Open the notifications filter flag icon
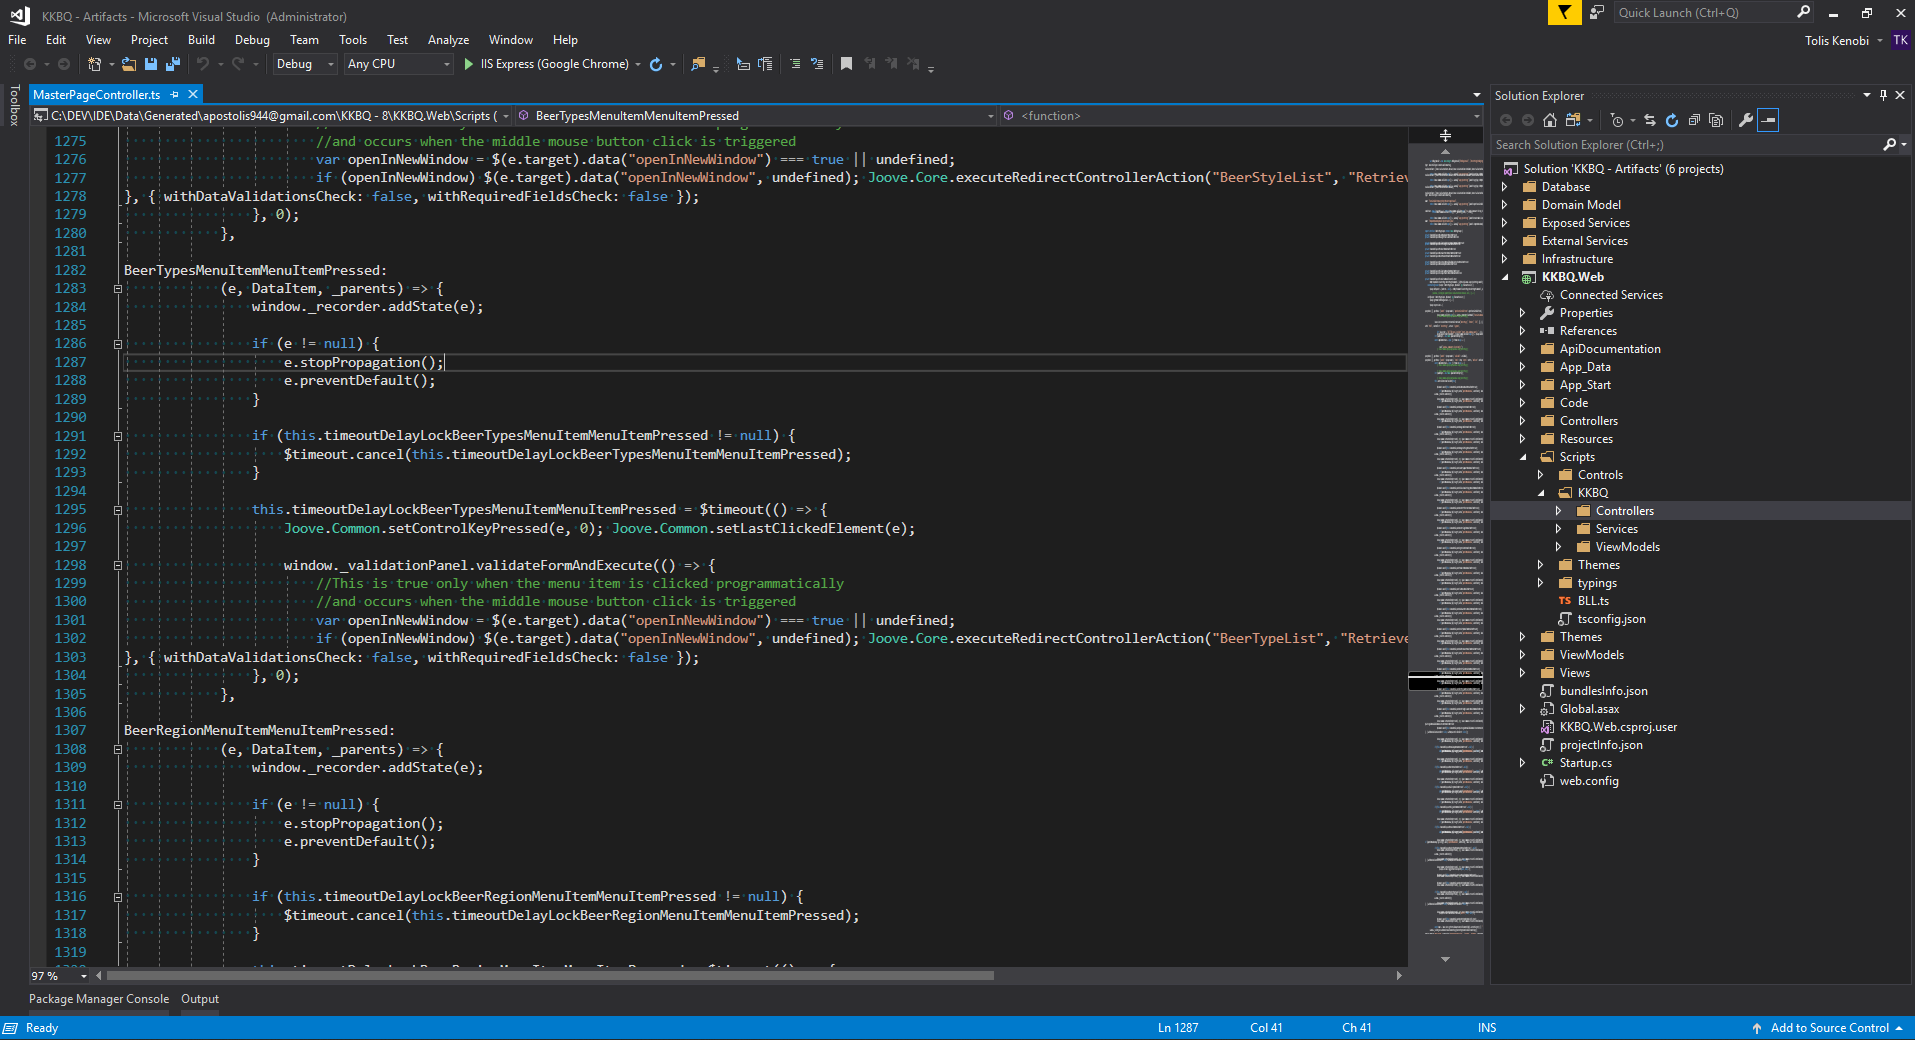Screen dimensions: 1915x1040 tap(1563, 12)
